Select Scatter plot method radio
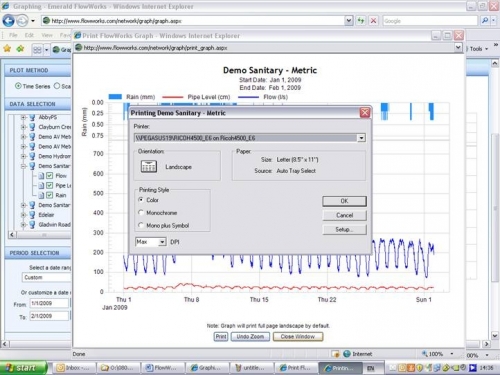 click(x=57, y=86)
